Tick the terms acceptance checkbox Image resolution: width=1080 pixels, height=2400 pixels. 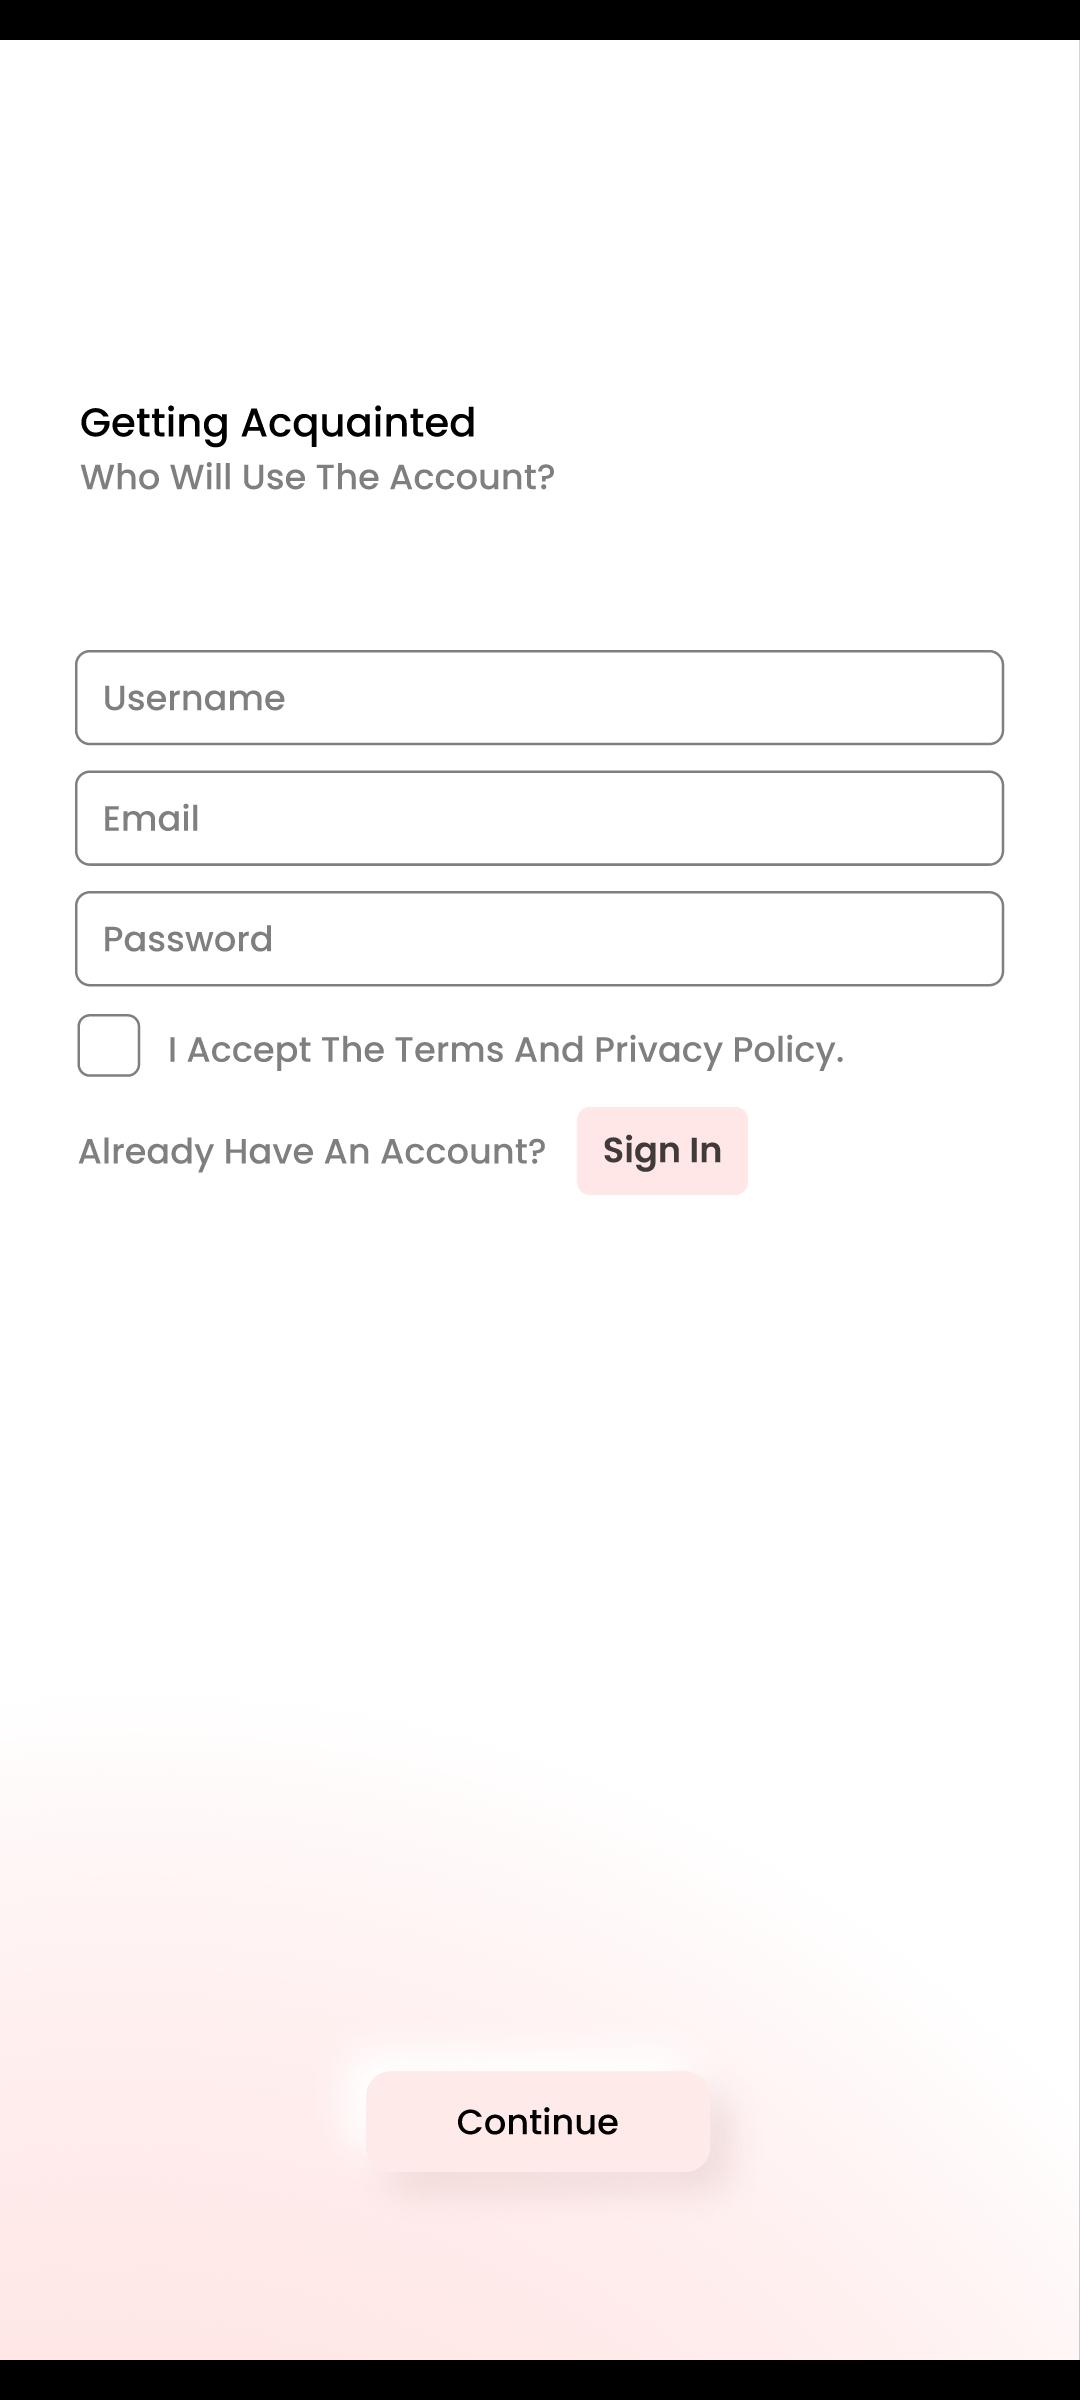point(109,1046)
